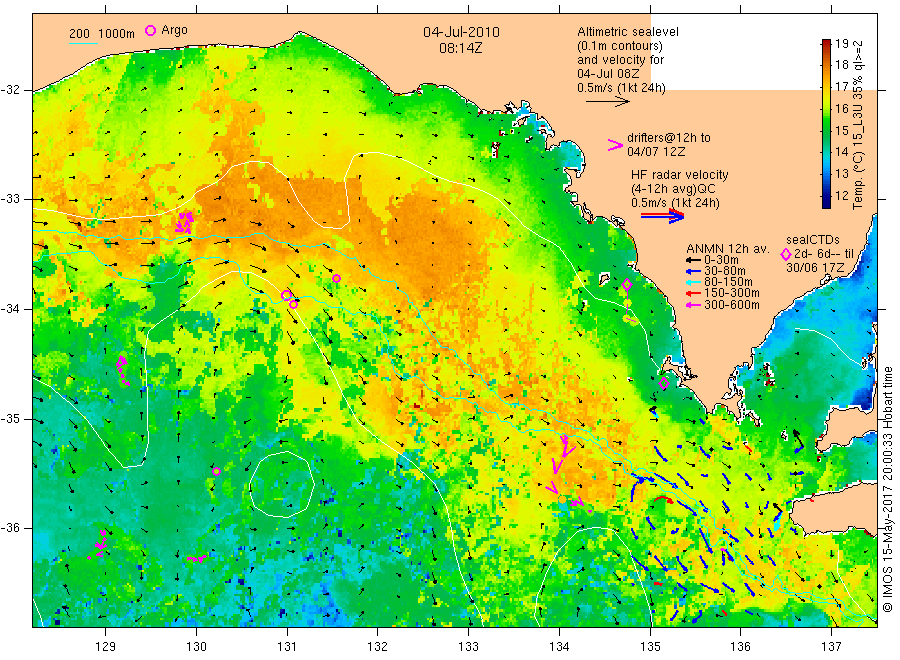Click the colorbar value 19
Image resolution: width=900 pixels, height=660 pixels.
pyautogui.click(x=841, y=44)
